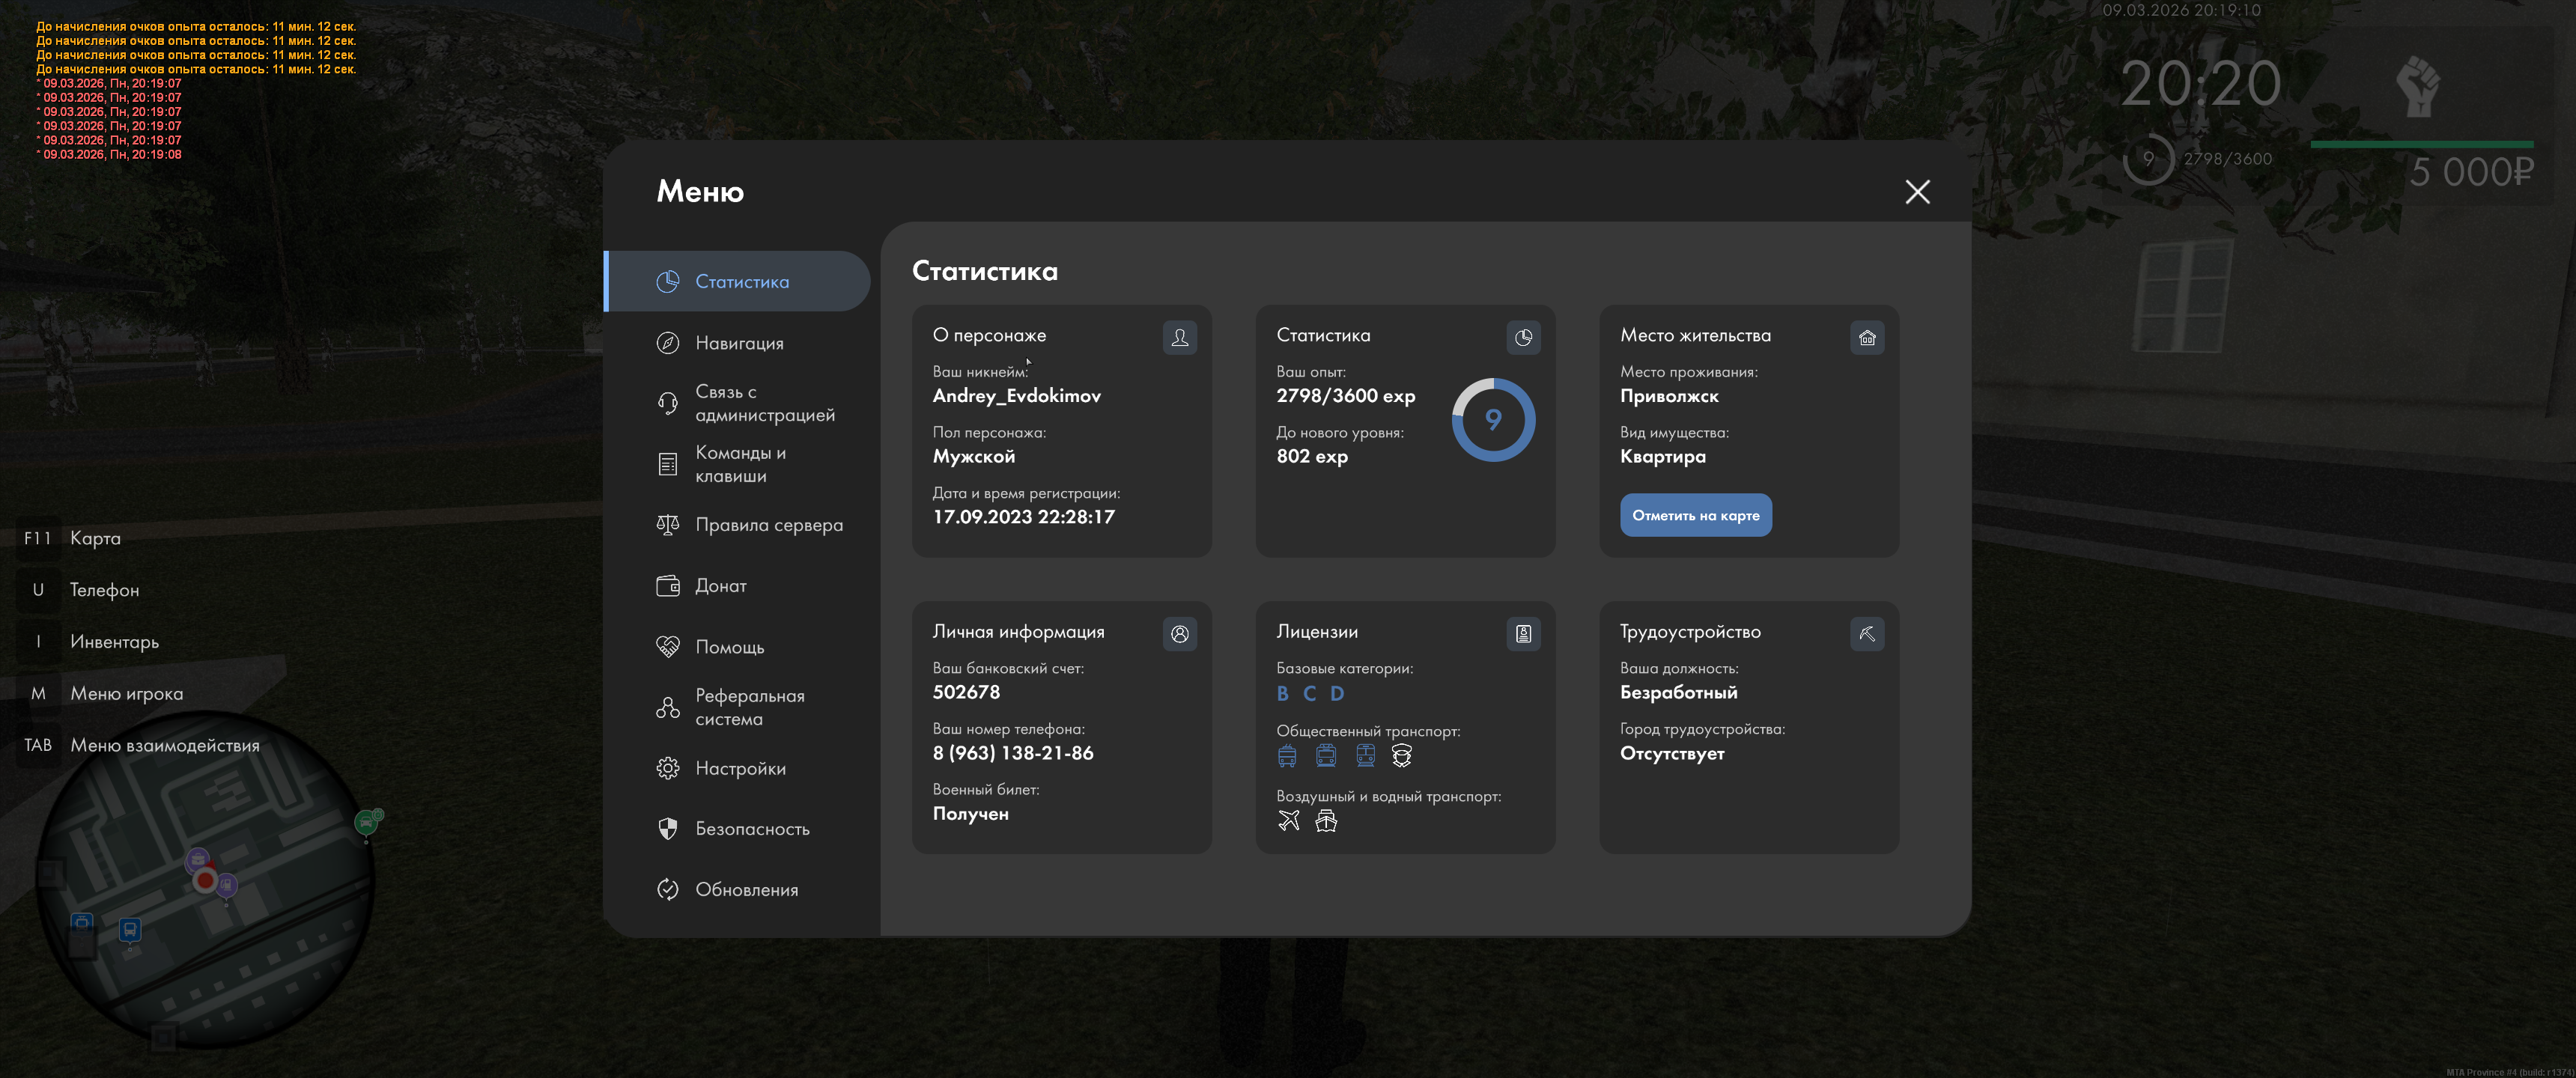Image resolution: width=2576 pixels, height=1078 pixels.
Task: Close the Меню window with X
Action: click(x=1916, y=192)
